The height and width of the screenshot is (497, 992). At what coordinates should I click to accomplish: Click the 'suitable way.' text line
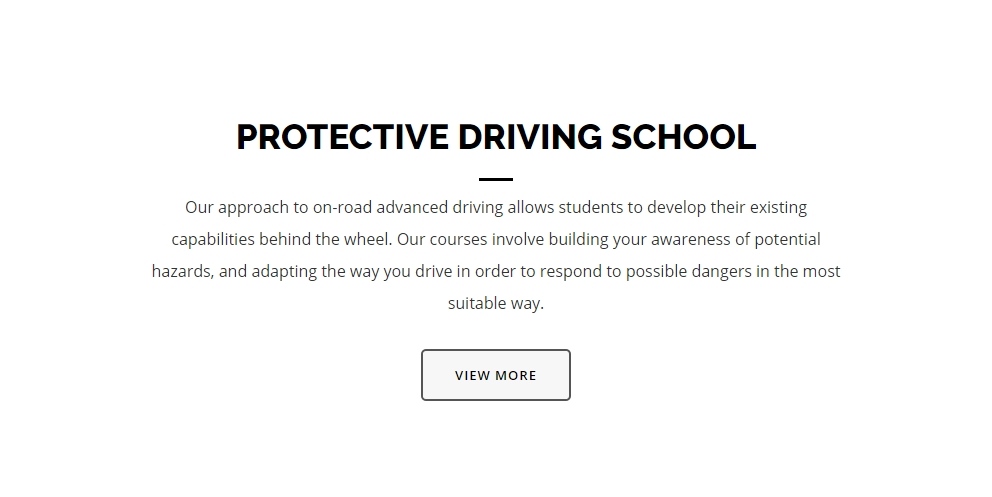coord(496,304)
